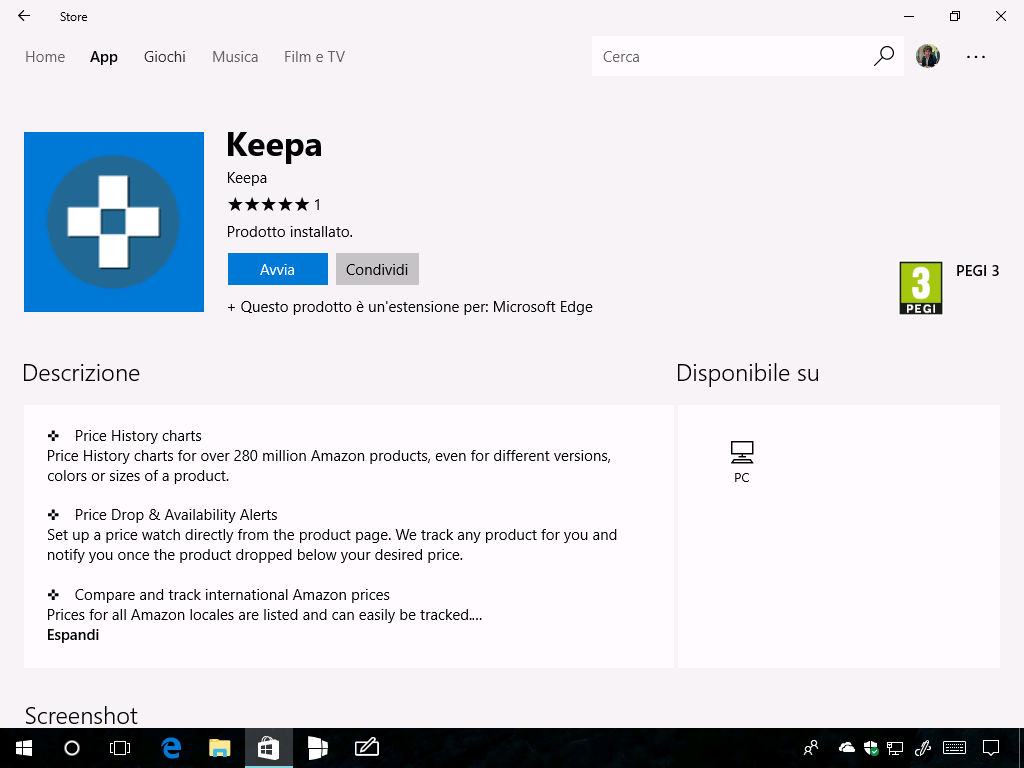Click the Store icon in taskbar

tap(268, 748)
